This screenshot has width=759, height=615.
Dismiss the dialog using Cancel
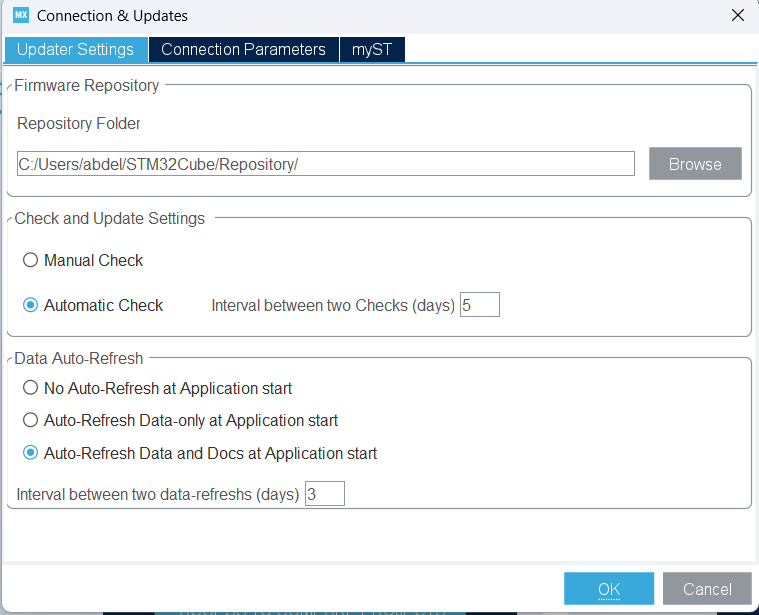[x=706, y=589]
